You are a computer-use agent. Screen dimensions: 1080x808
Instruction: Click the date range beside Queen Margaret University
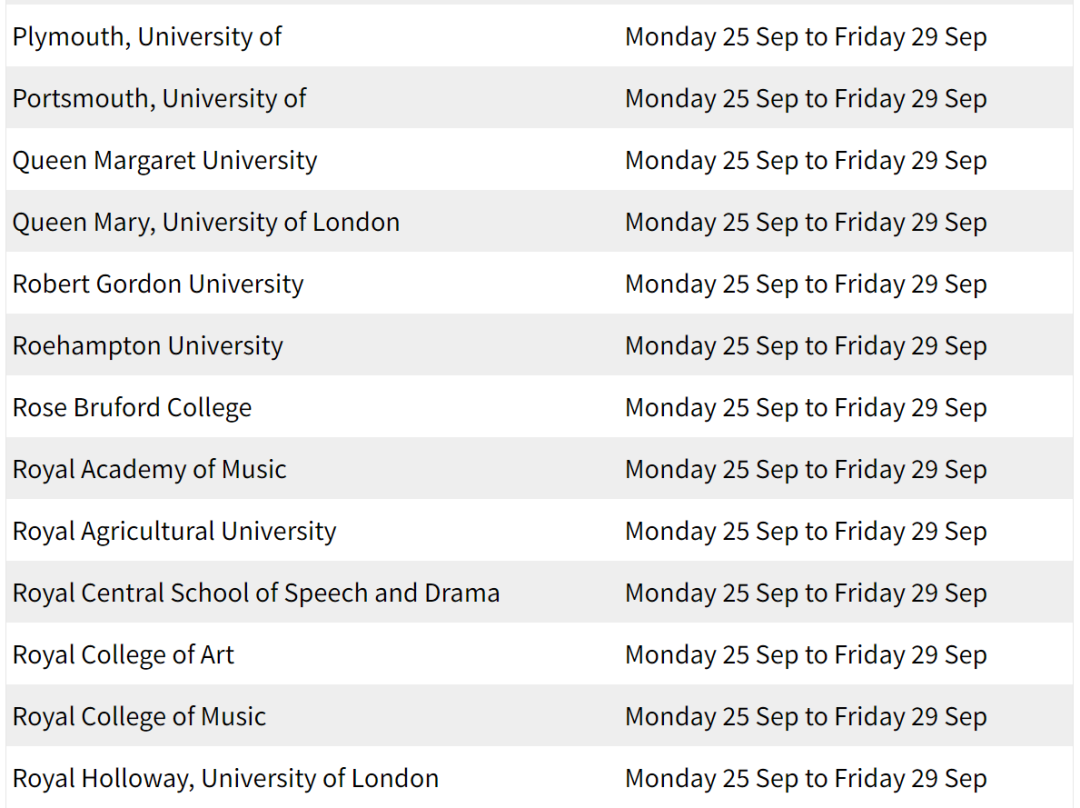point(806,161)
